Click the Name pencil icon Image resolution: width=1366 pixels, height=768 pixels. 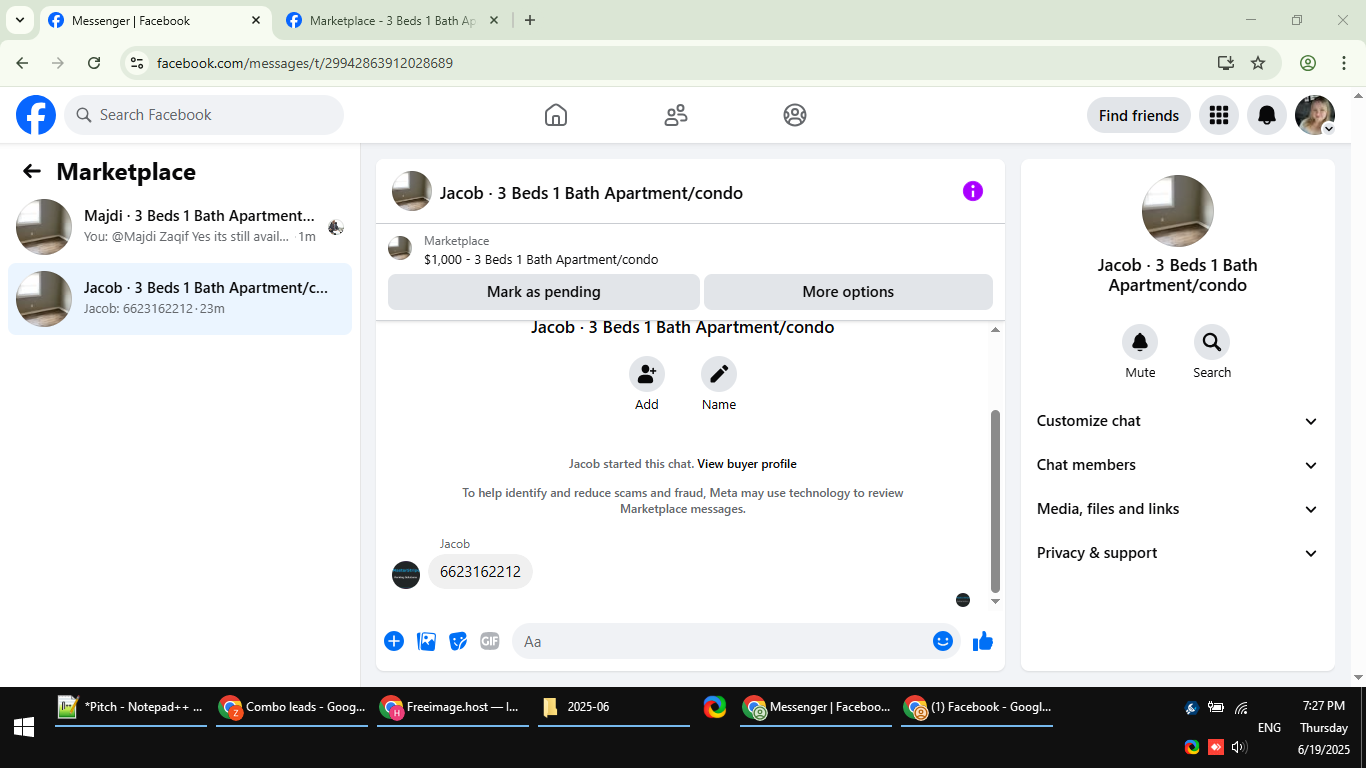(x=719, y=374)
